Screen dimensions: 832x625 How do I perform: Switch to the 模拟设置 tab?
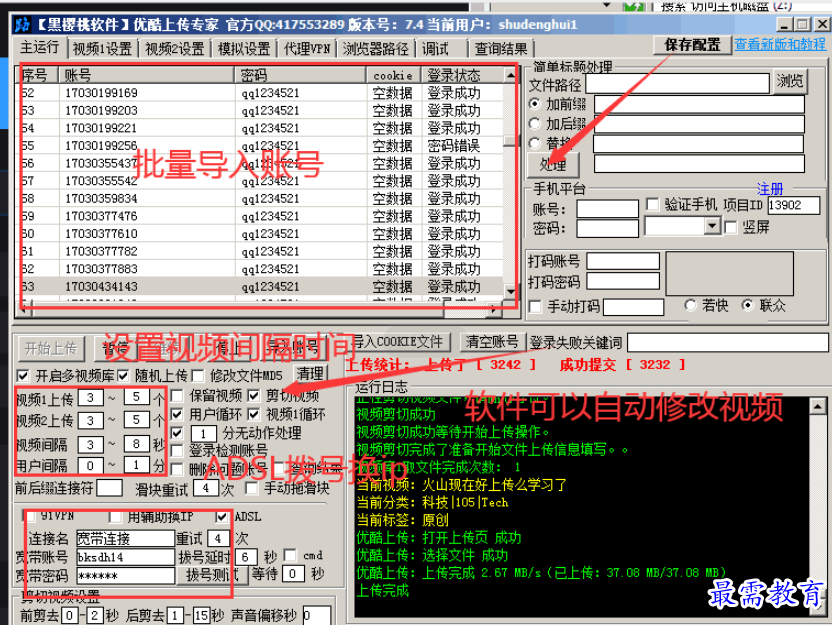pos(244,49)
